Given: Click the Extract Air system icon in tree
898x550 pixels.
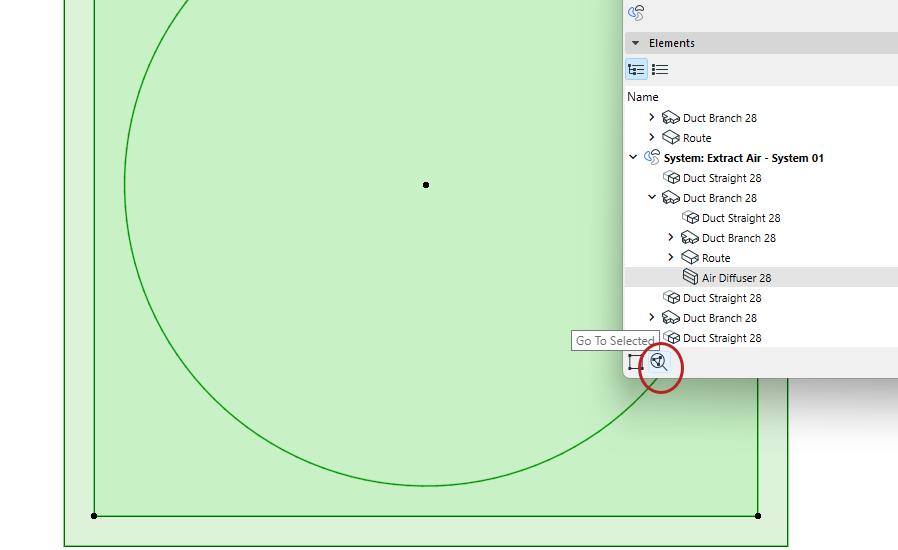Looking at the screenshot, I should [x=652, y=157].
